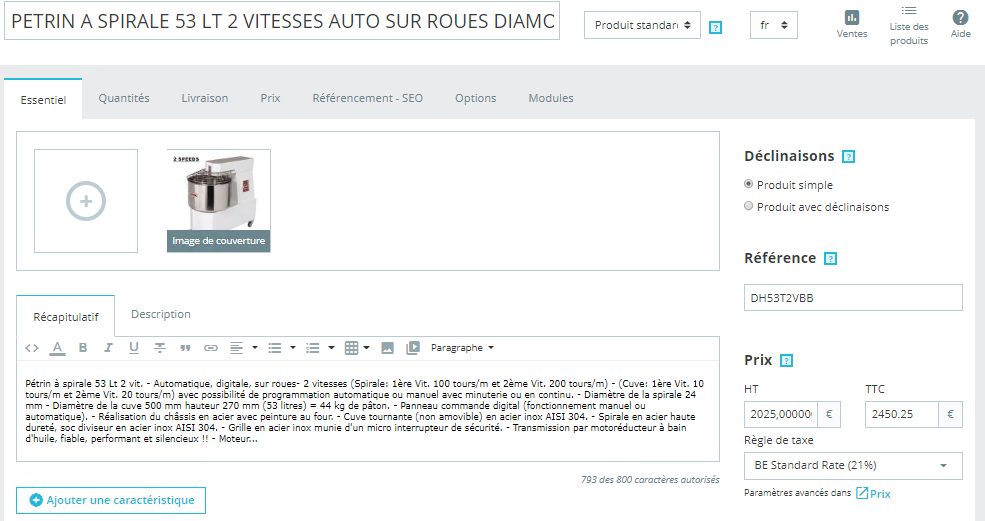This screenshot has width=985, height=521.
Task: Select the Description editor tab
Action: (161, 314)
